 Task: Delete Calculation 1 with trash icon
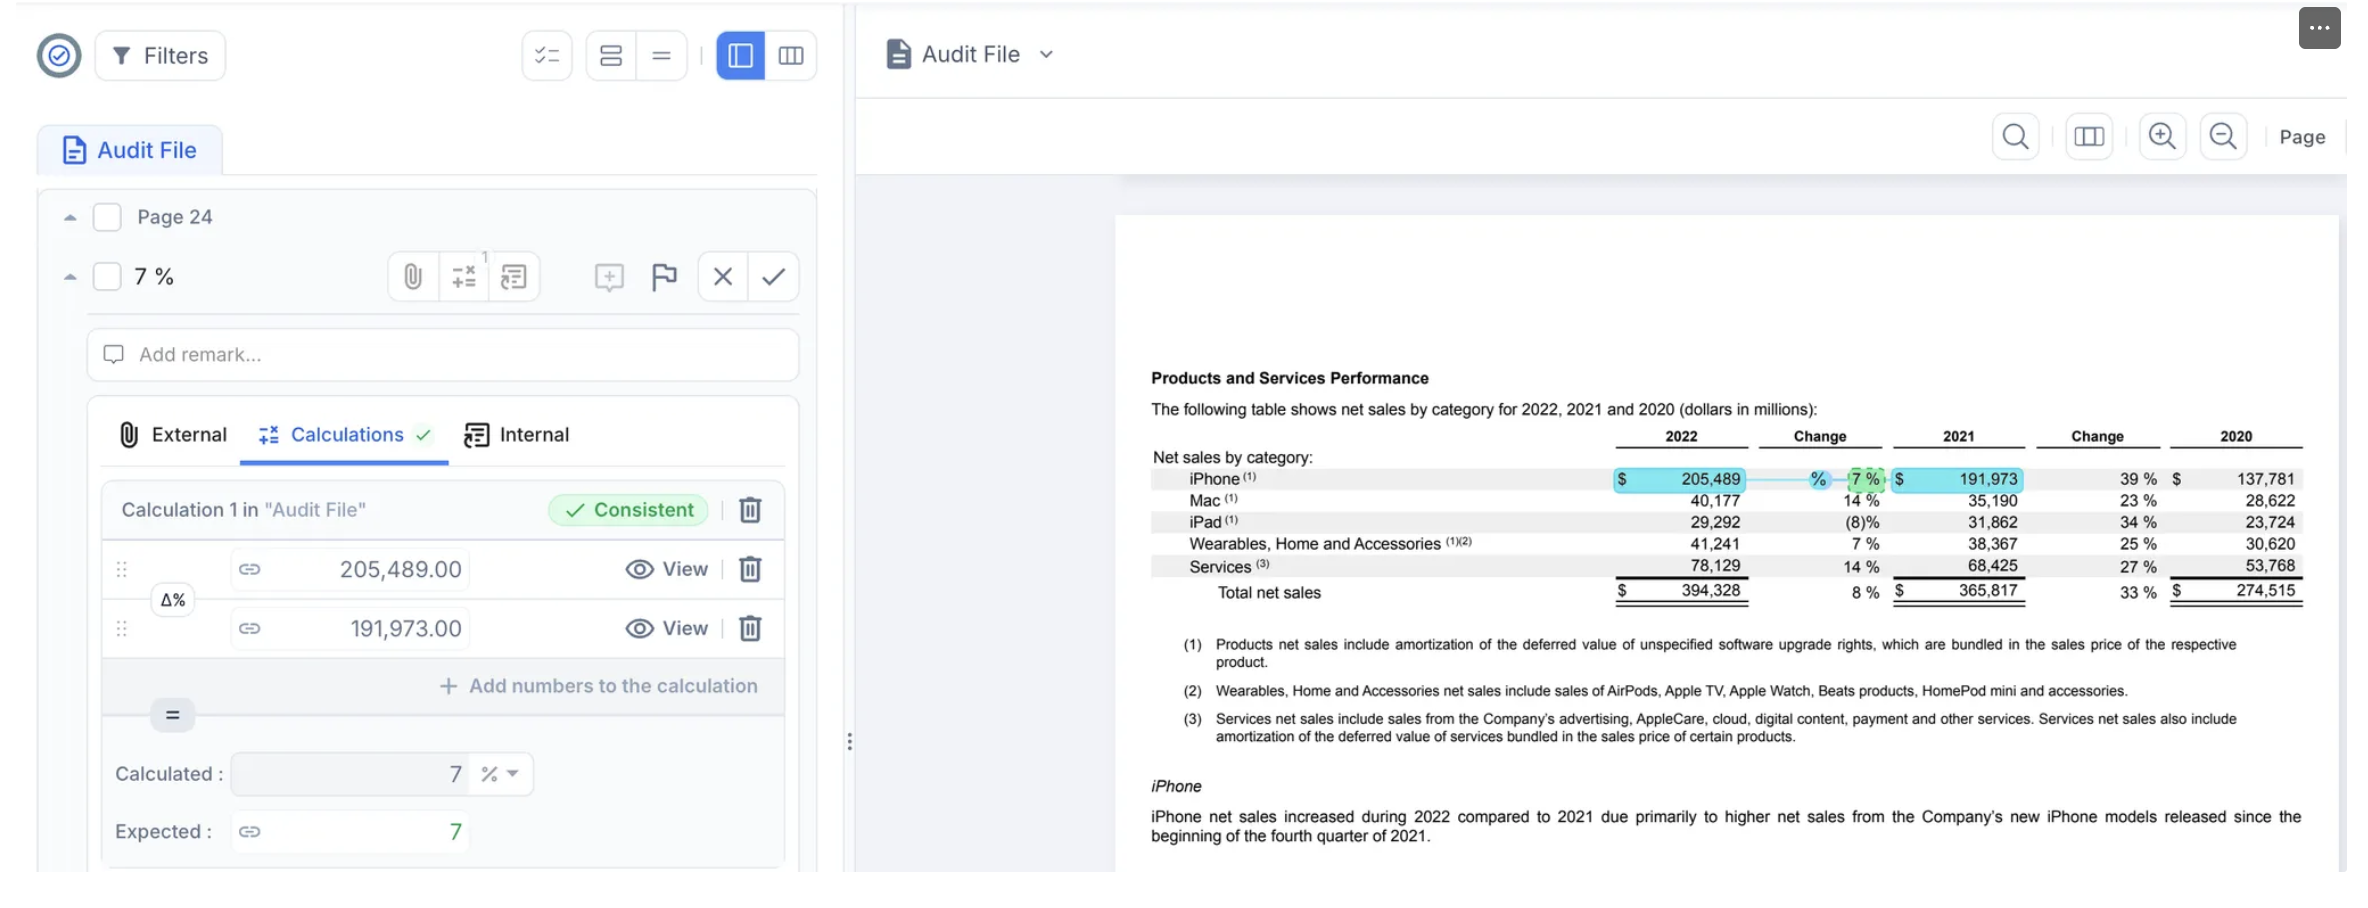(750, 510)
